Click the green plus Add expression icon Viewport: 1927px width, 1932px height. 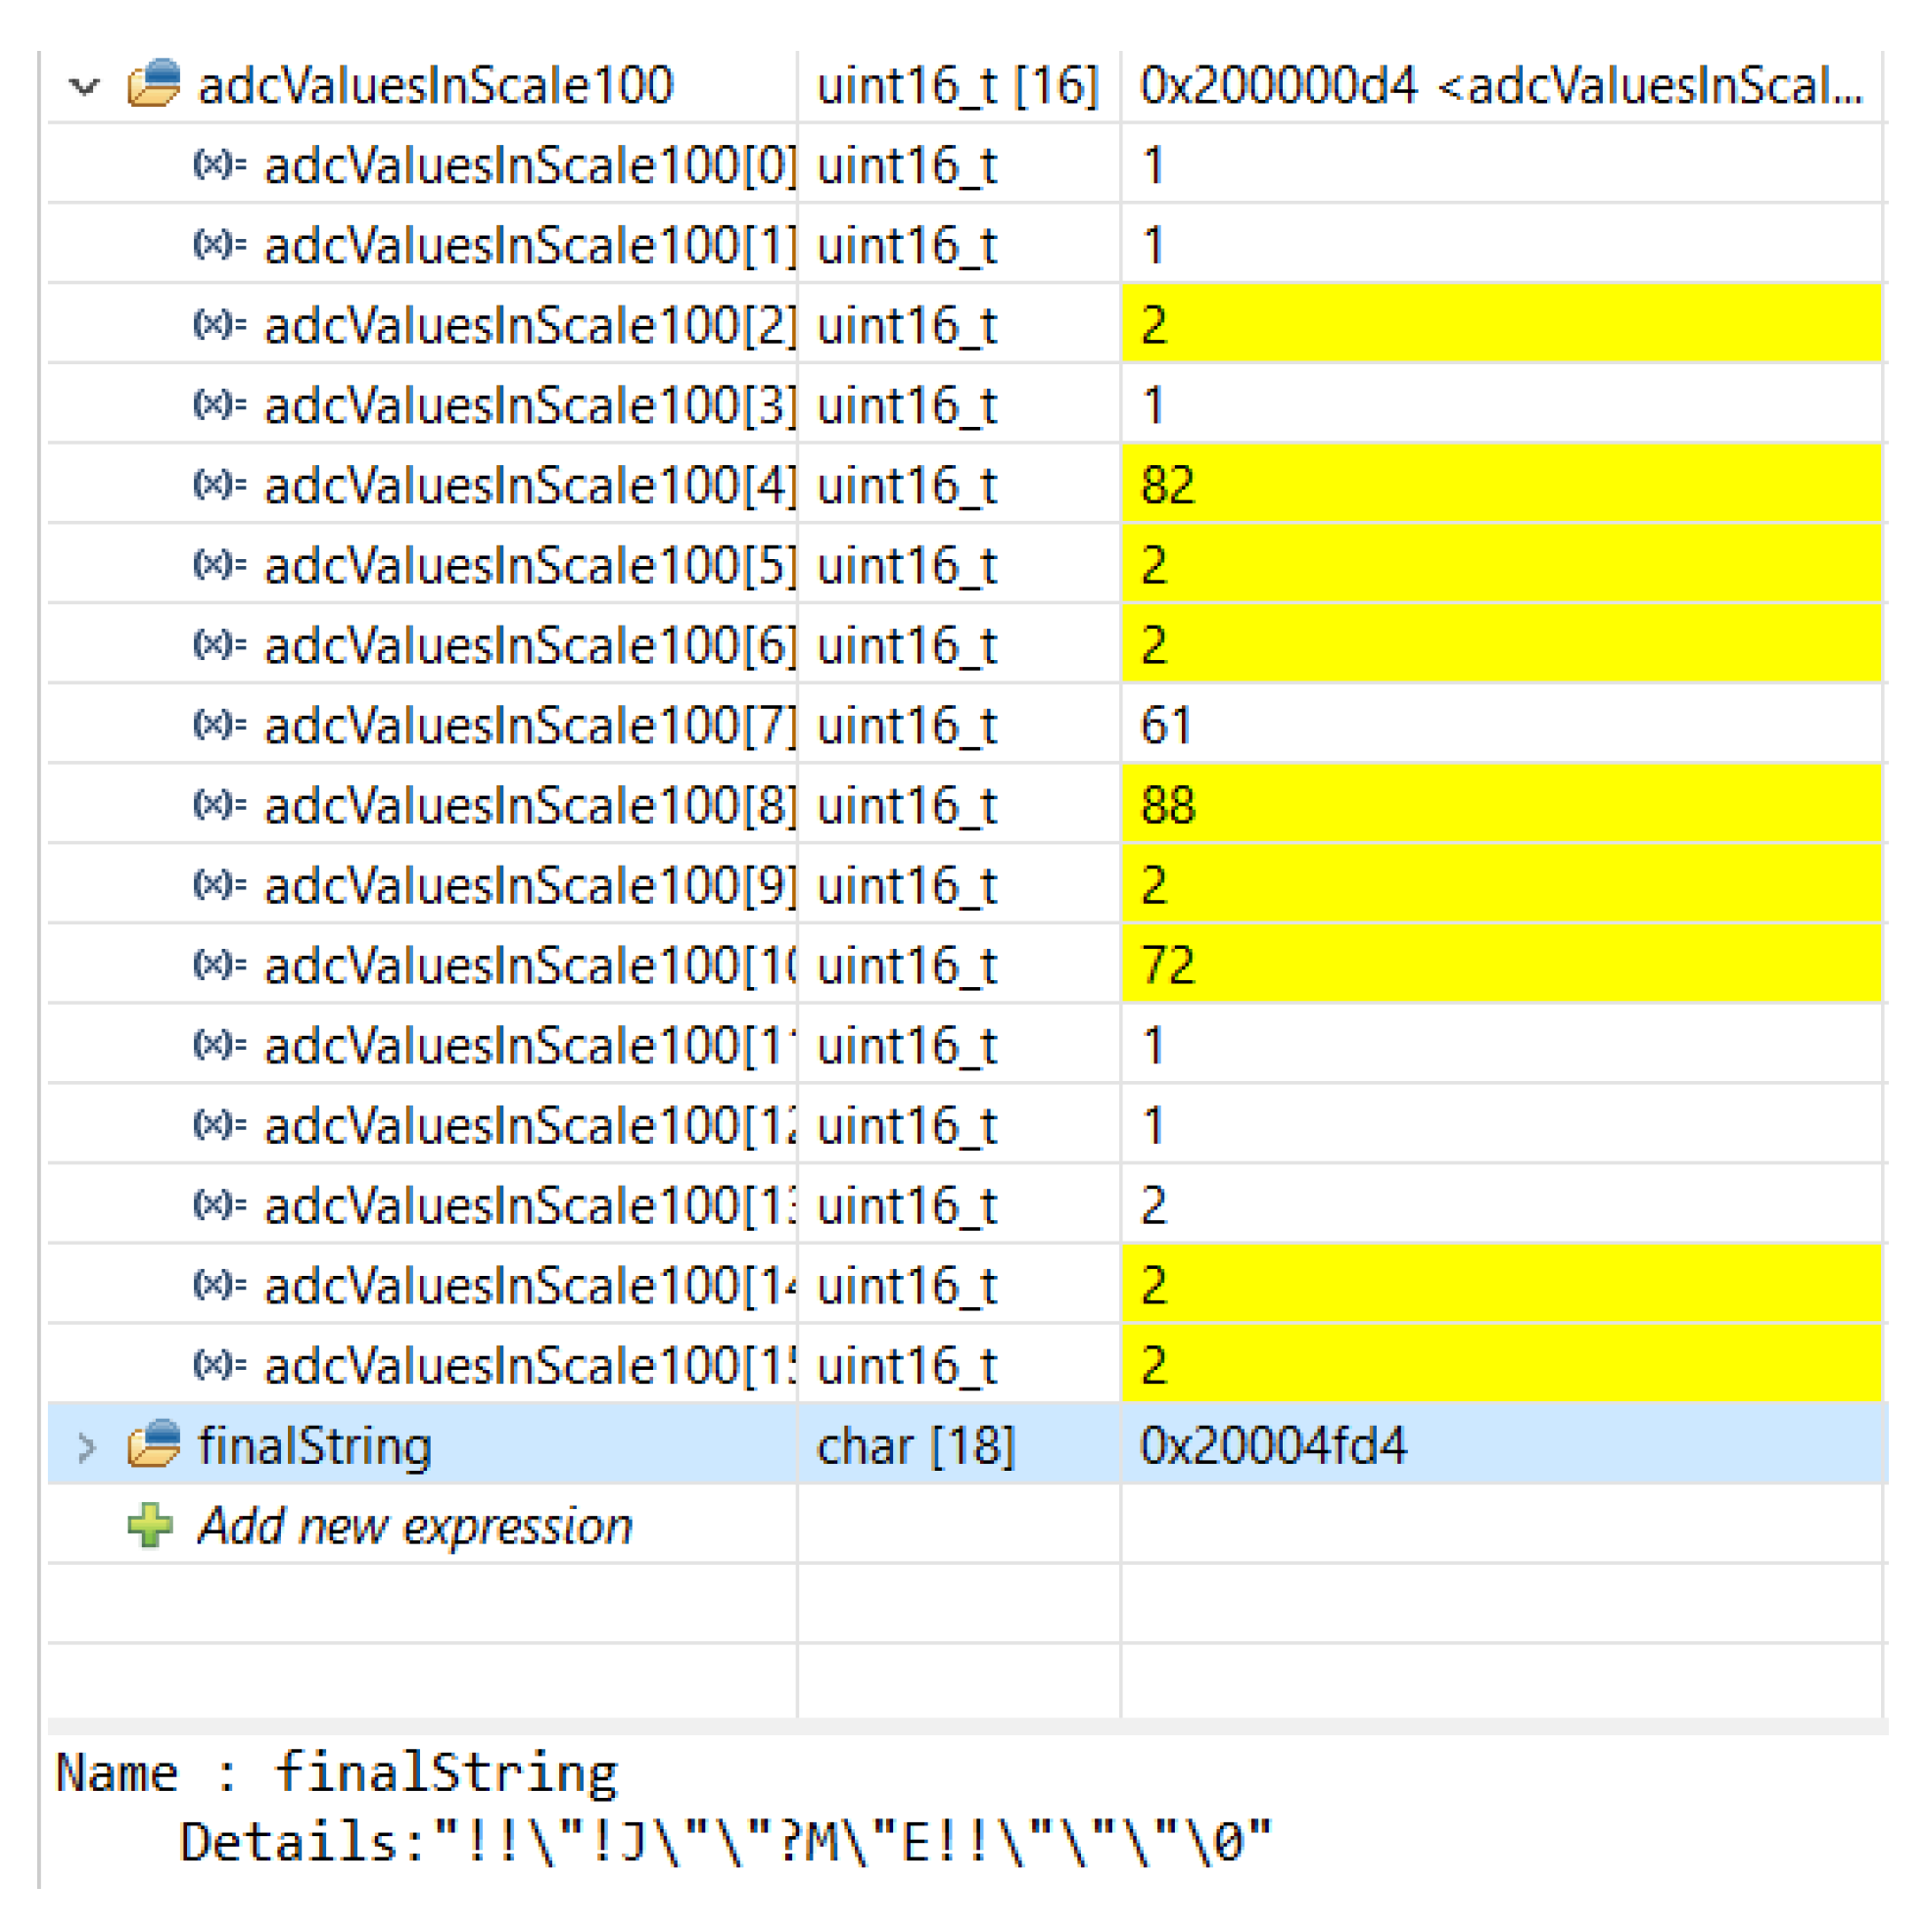coord(150,1525)
